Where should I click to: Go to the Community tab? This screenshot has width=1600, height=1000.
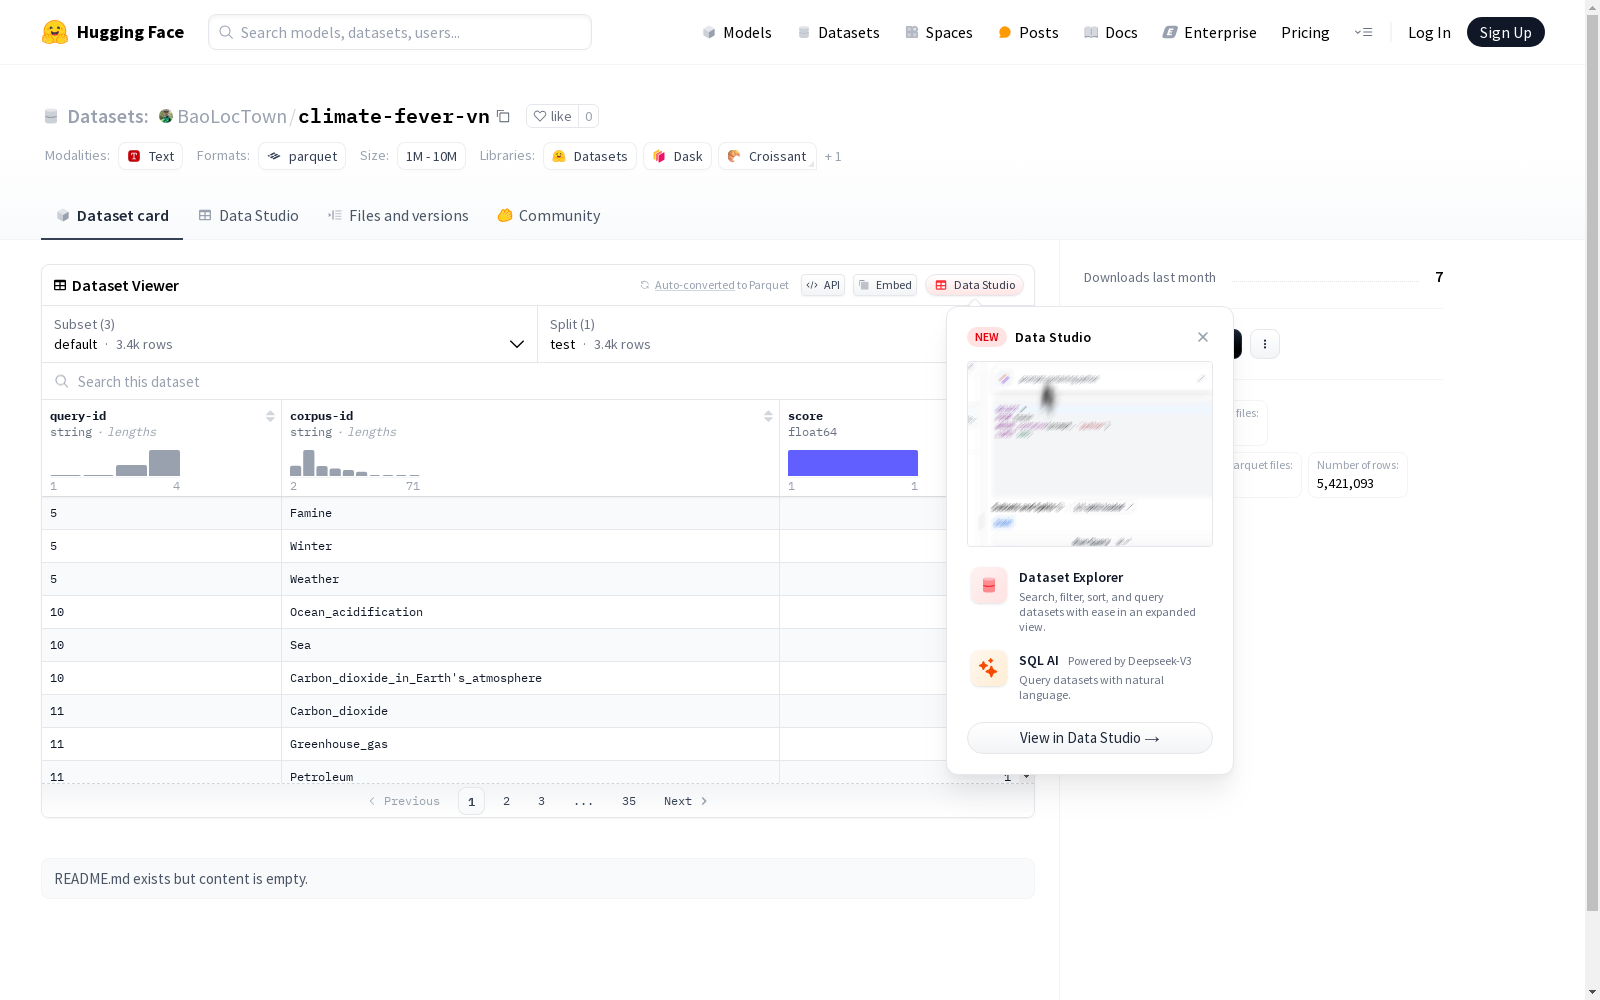[x=549, y=216]
